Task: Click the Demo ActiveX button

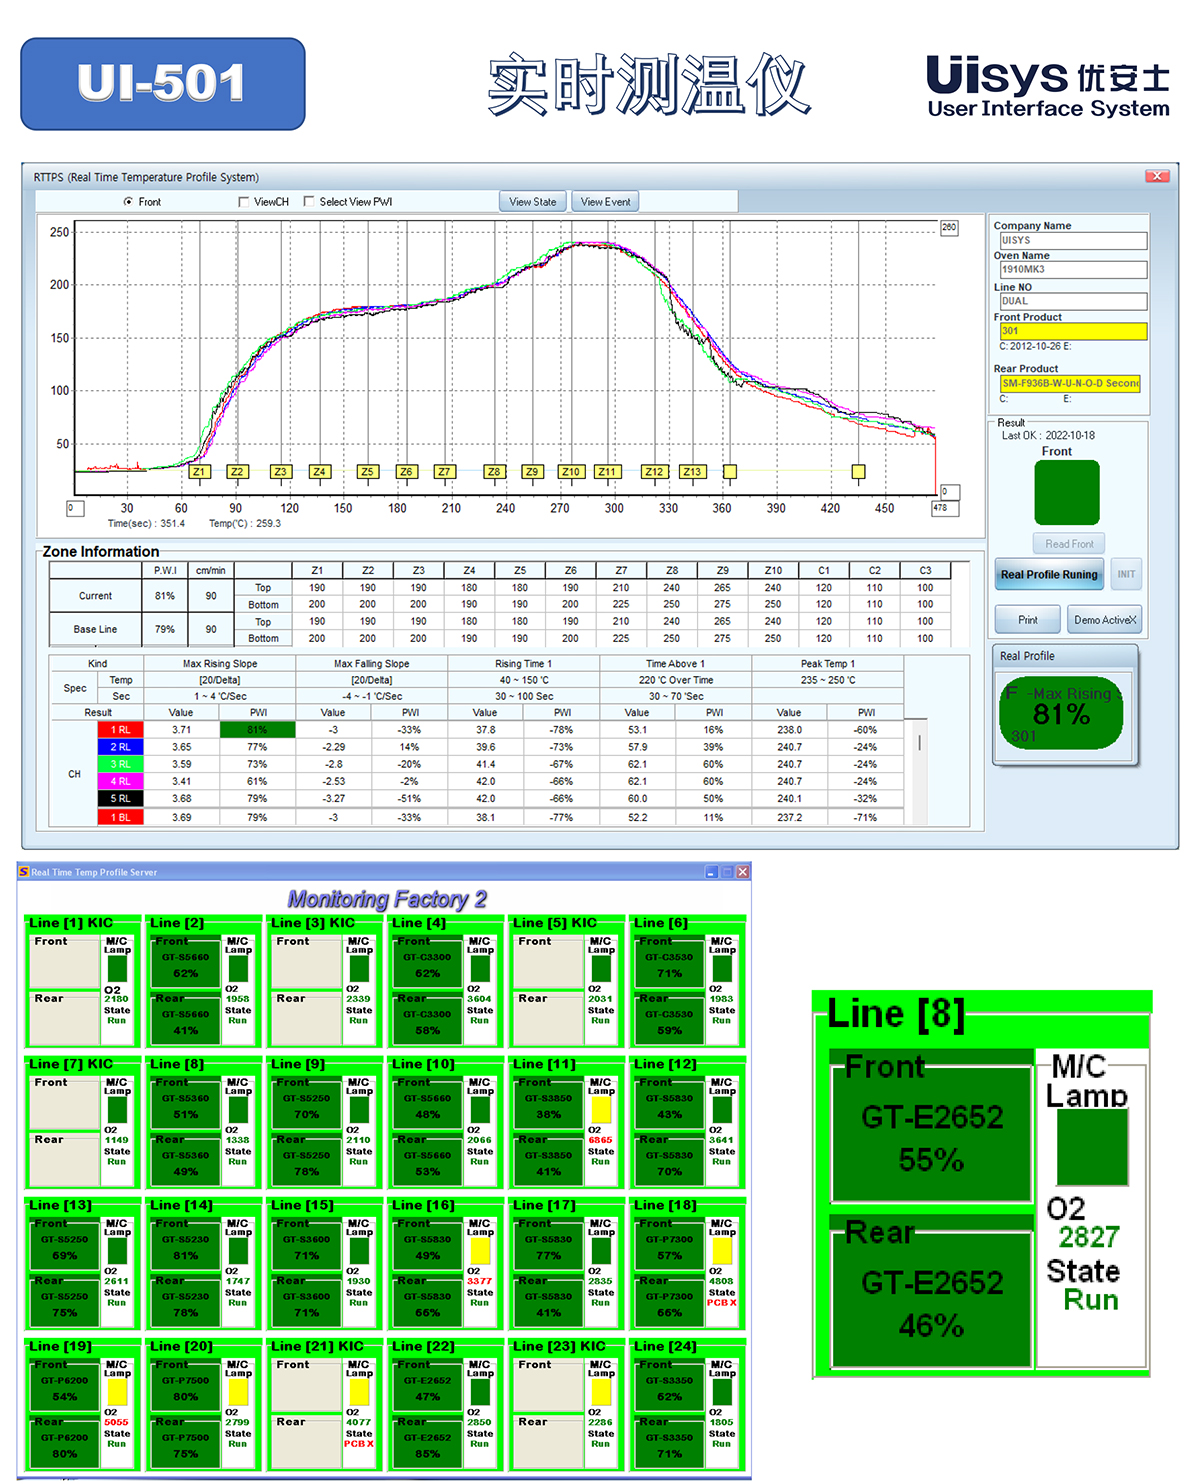Action: pyautogui.click(x=1104, y=620)
